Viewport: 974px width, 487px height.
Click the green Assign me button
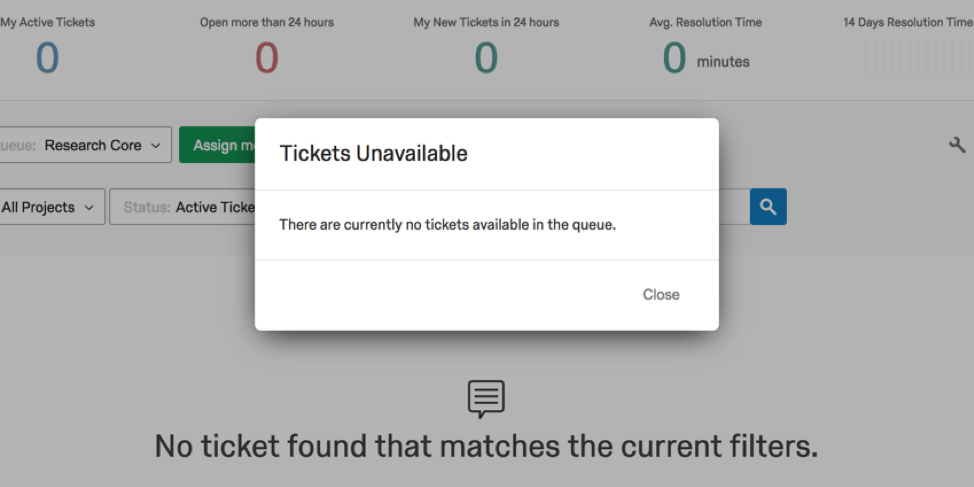[217, 145]
